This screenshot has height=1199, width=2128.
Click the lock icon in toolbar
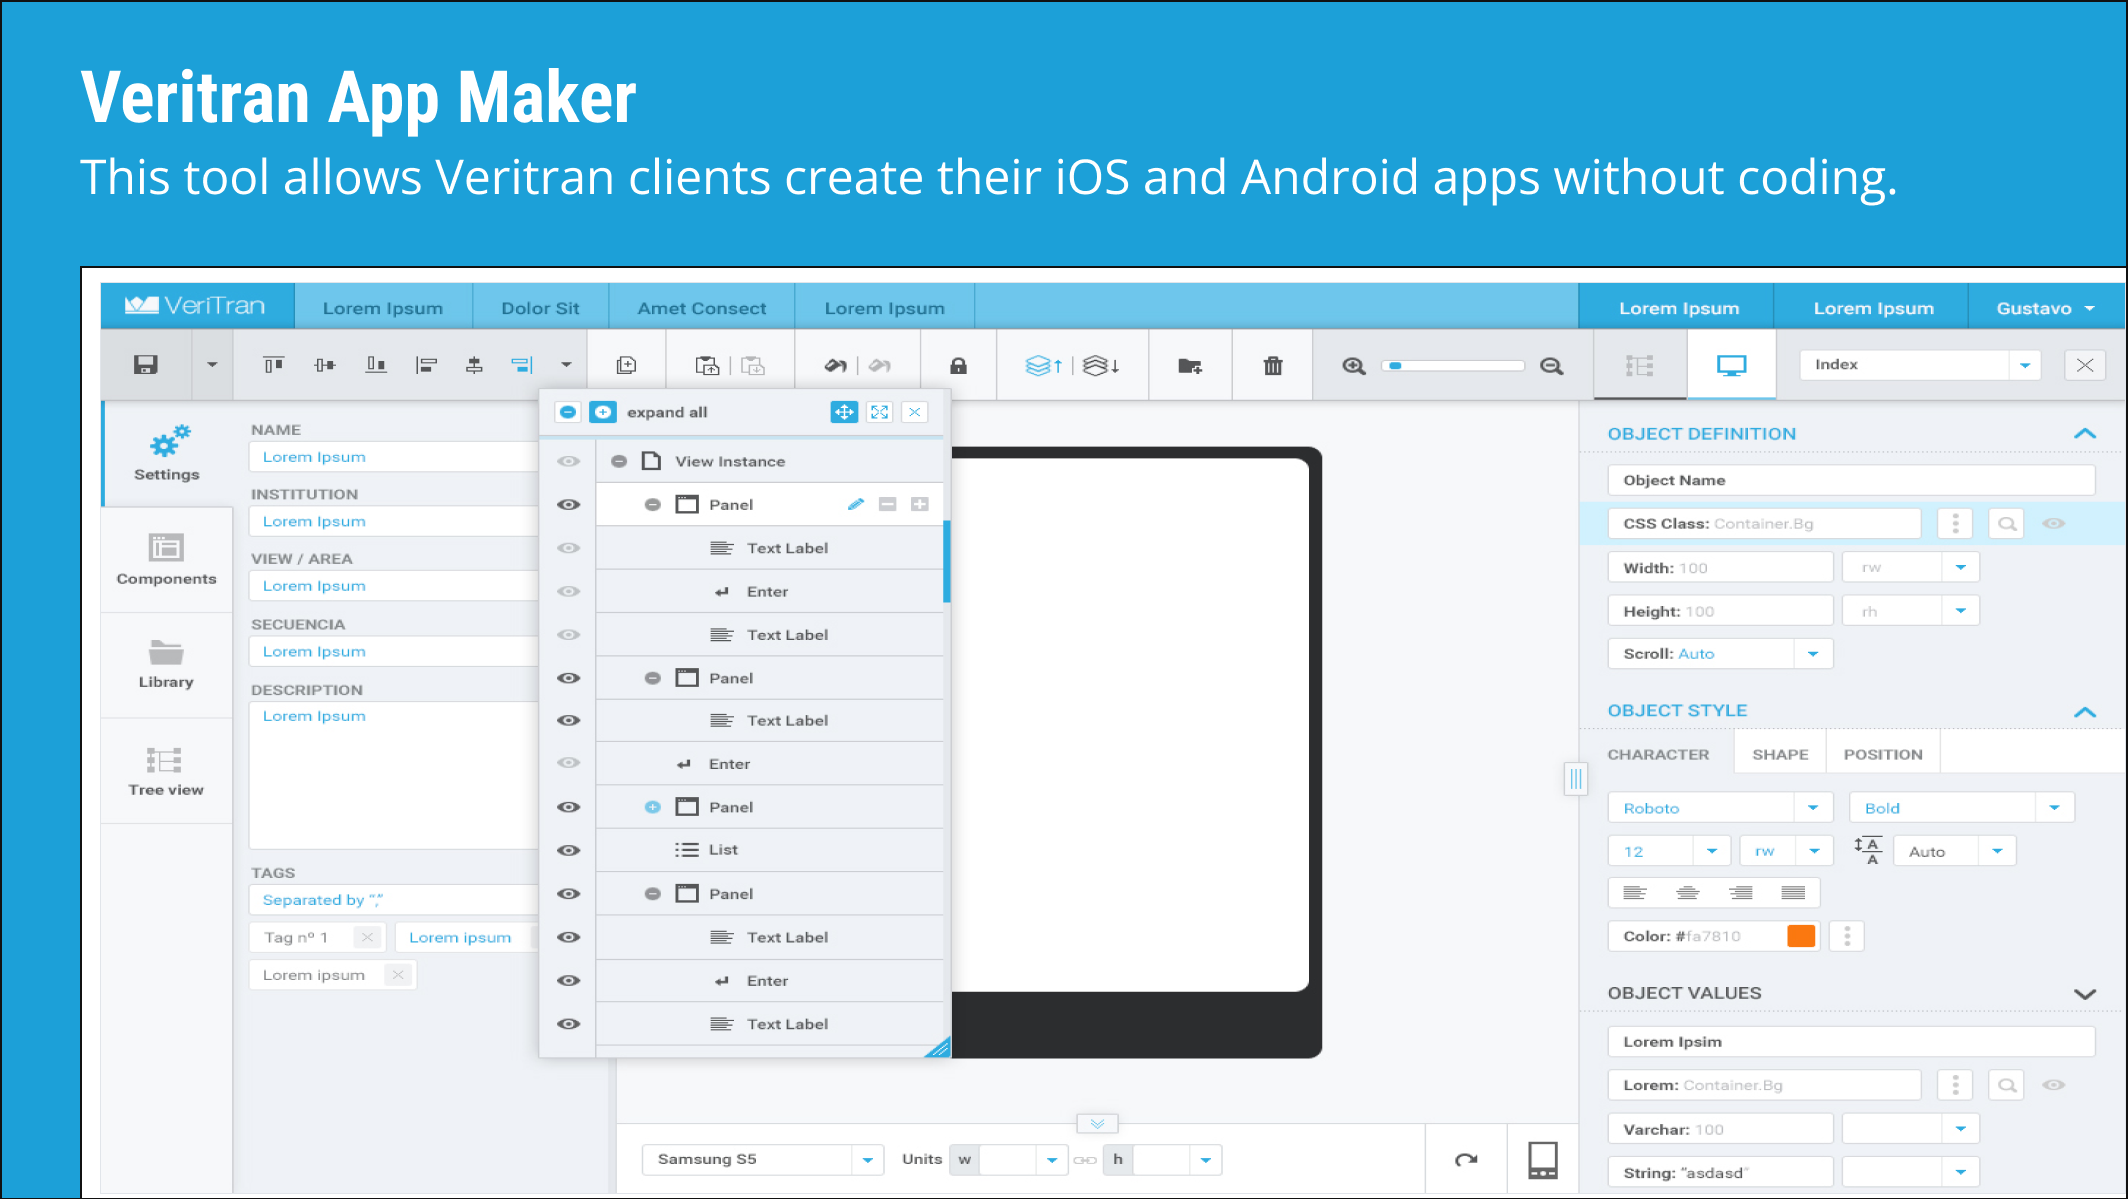click(x=958, y=366)
